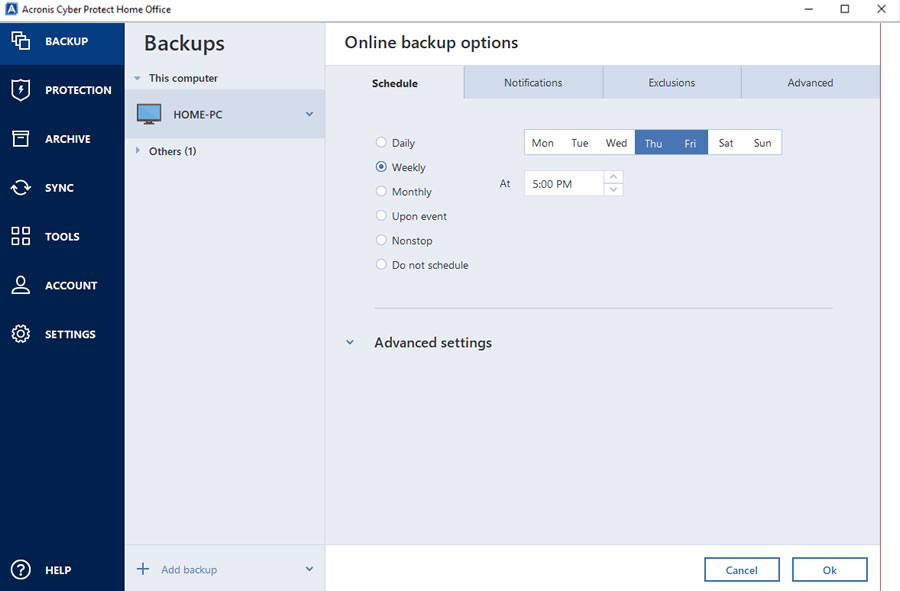Switch to the Exclusions tab
The height and width of the screenshot is (591, 900).
pyautogui.click(x=672, y=82)
